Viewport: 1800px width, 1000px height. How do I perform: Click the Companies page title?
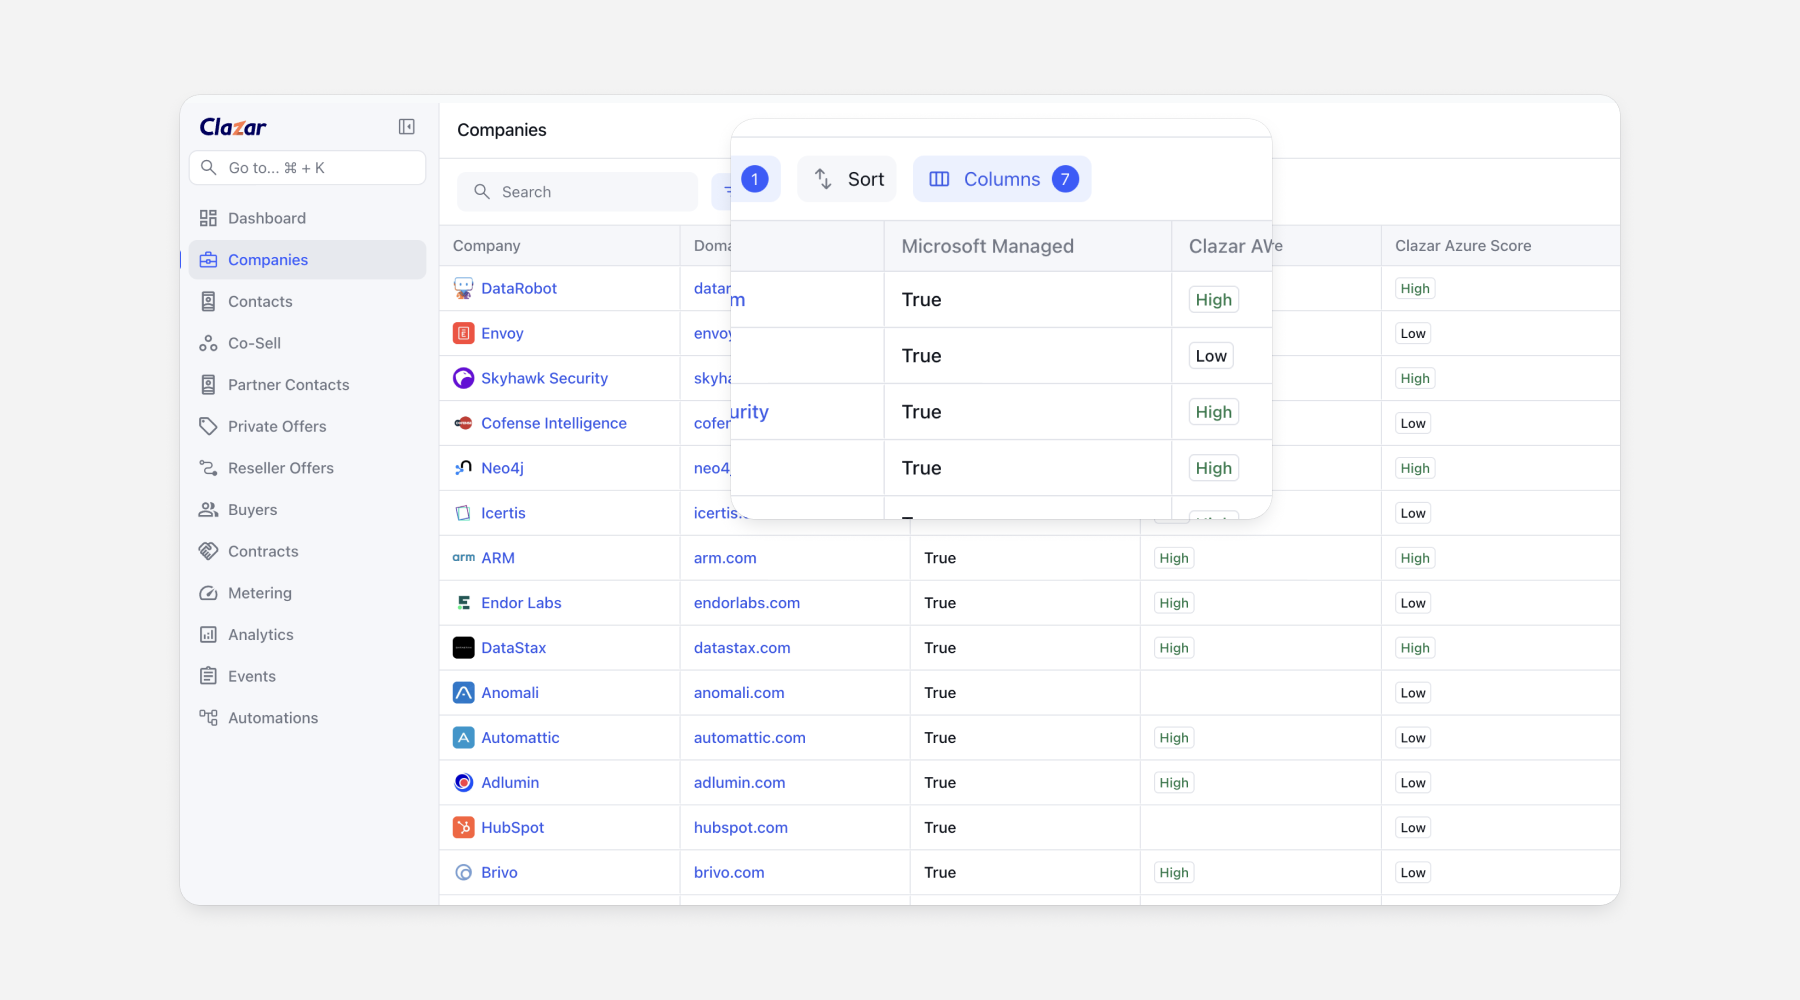[x=502, y=130]
